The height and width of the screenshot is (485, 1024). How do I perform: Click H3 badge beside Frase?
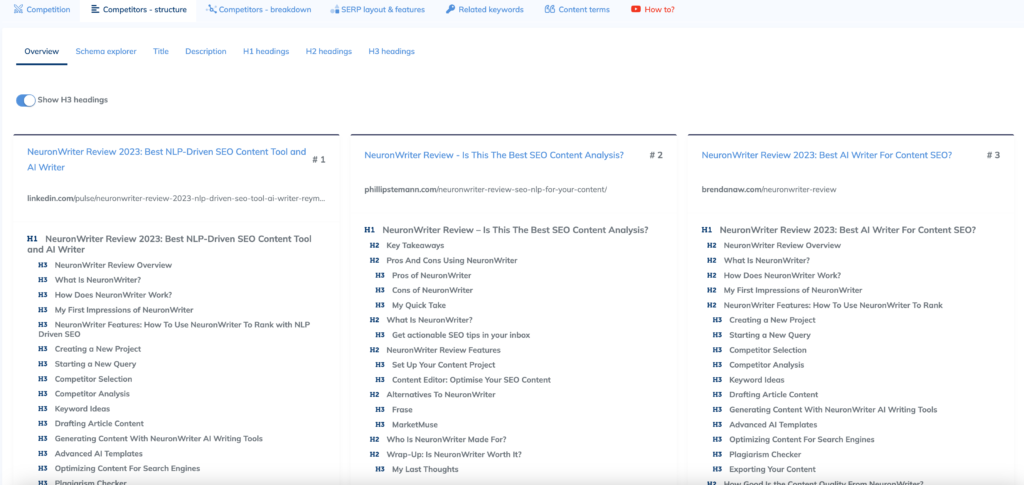coord(380,410)
